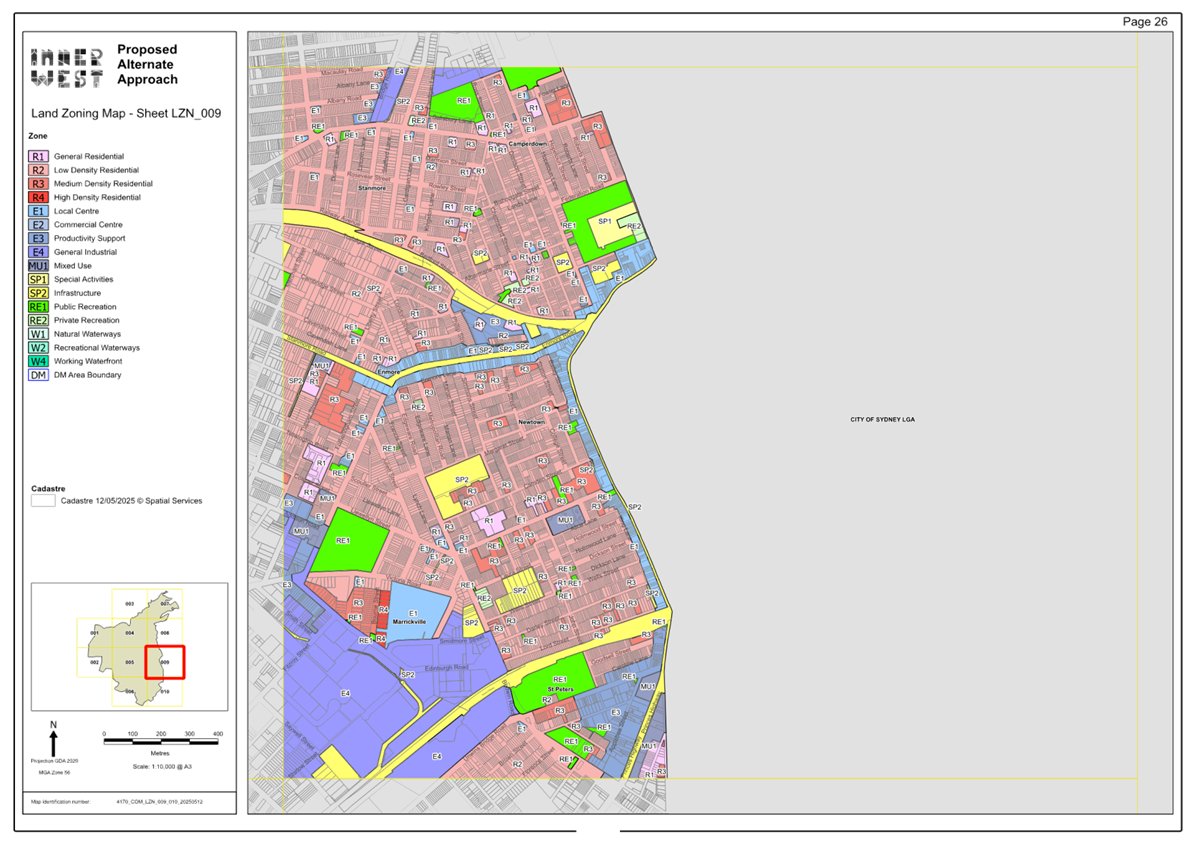
Task: Click the 'Proposed Alternate Approach' title
Action: [147, 64]
